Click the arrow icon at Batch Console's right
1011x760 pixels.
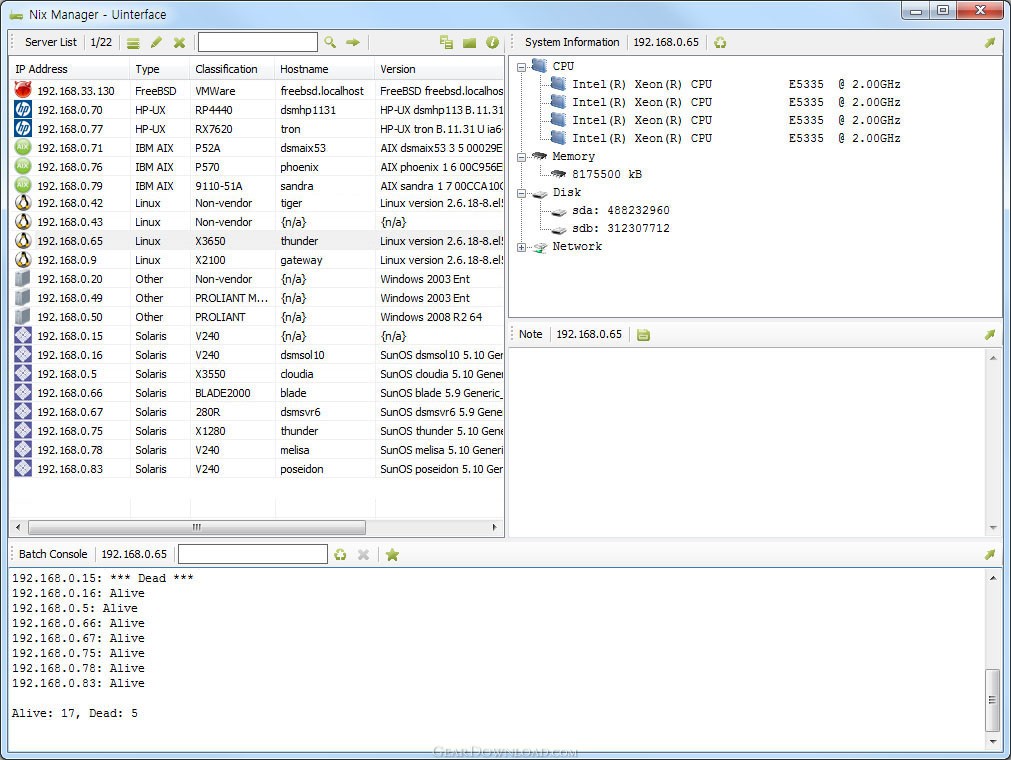(990, 554)
